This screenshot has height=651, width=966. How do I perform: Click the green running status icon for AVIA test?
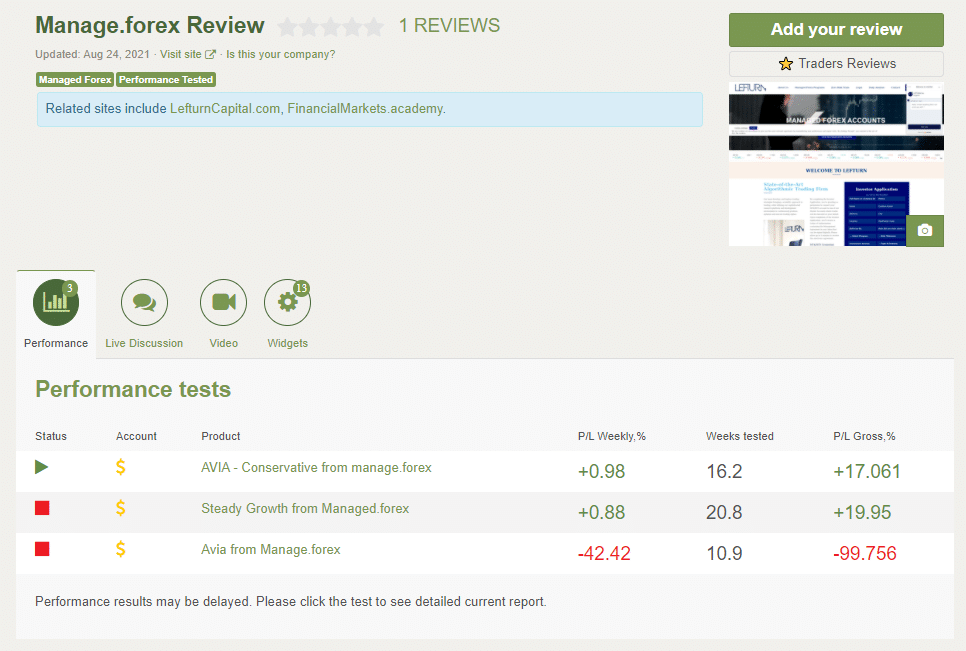41,467
